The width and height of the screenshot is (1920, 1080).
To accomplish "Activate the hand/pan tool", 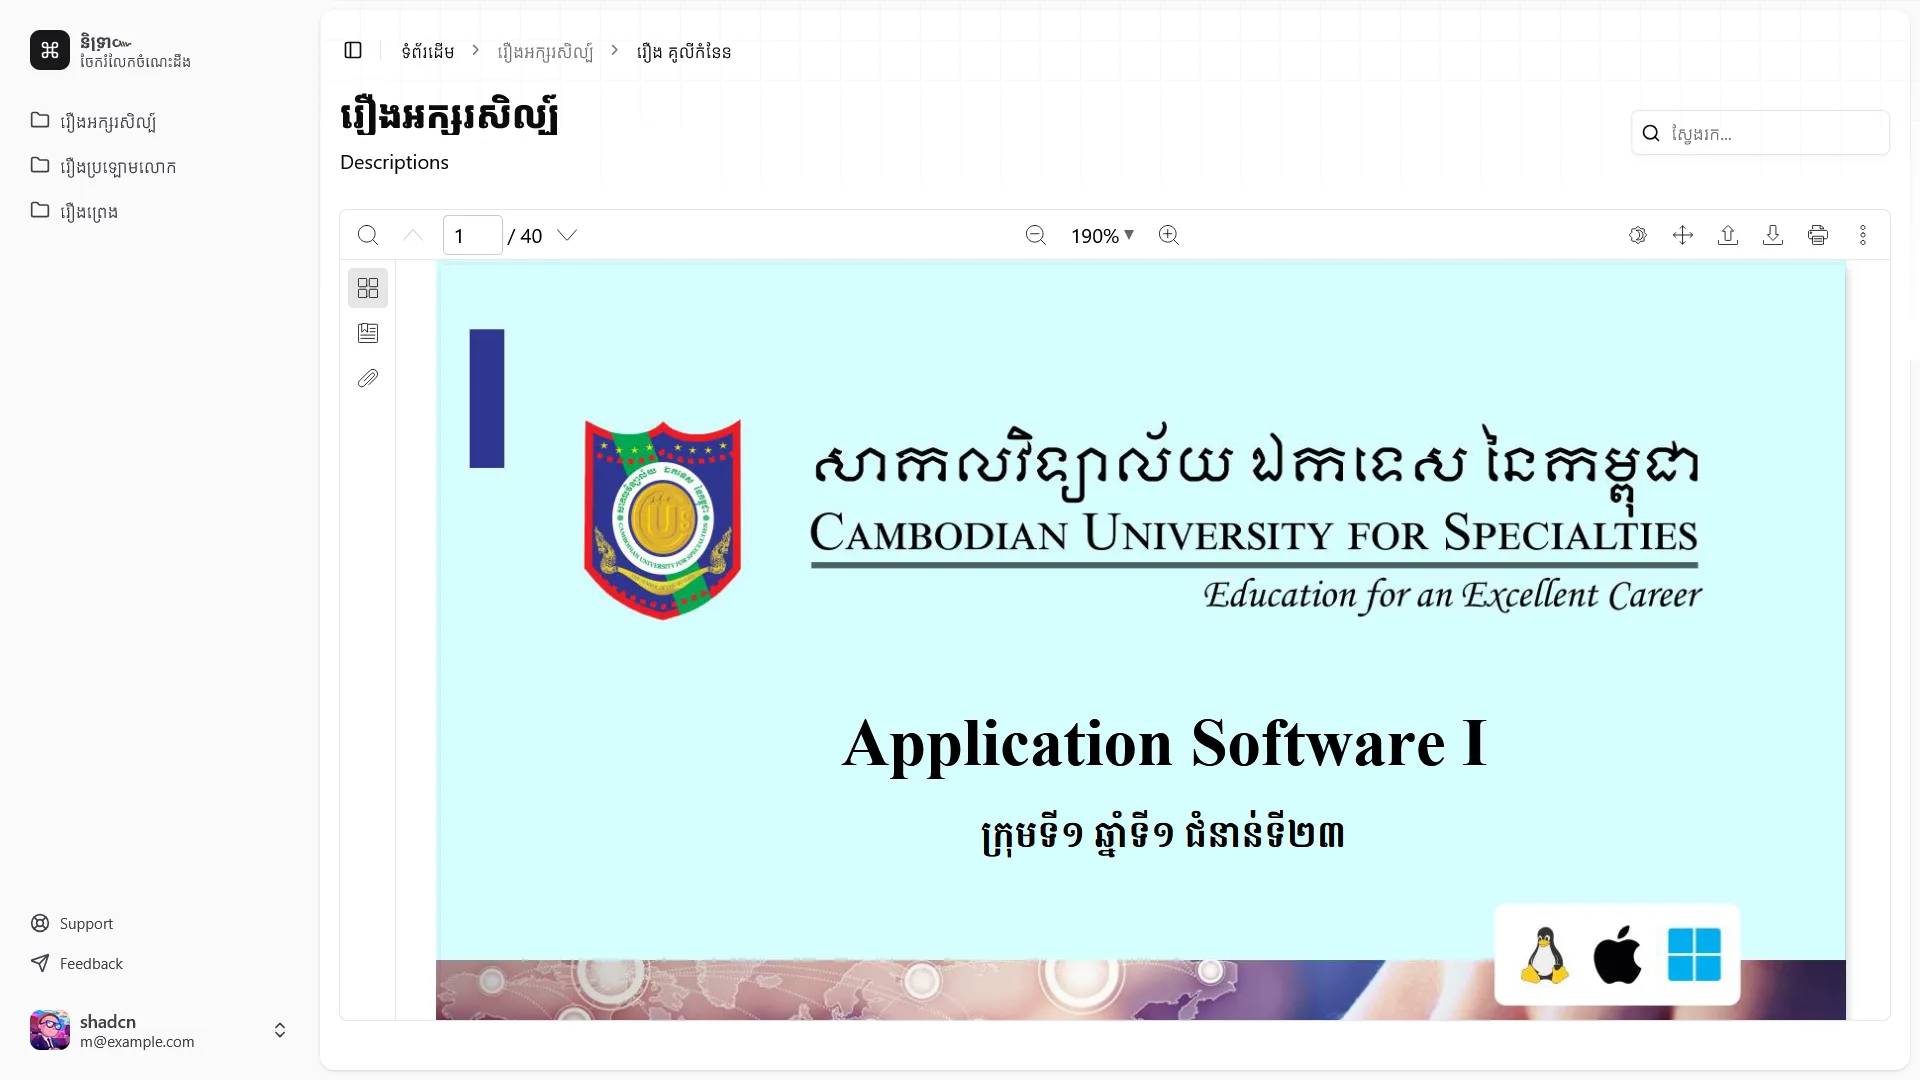I will point(1683,235).
